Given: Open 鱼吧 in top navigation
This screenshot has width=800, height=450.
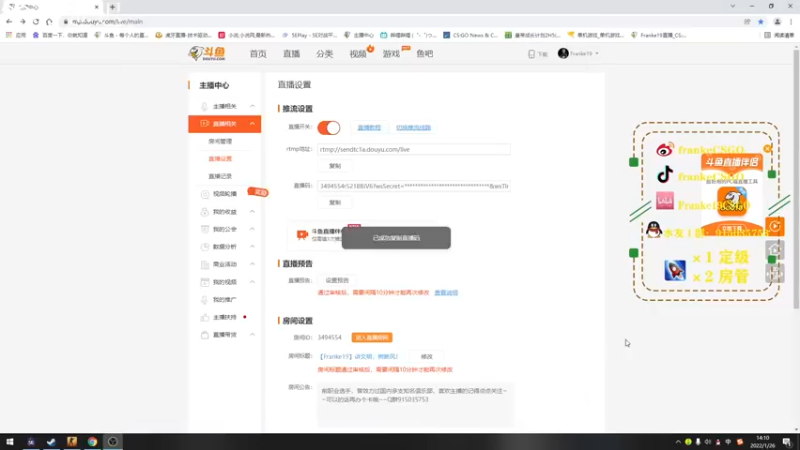Looking at the screenshot, I should (x=424, y=54).
